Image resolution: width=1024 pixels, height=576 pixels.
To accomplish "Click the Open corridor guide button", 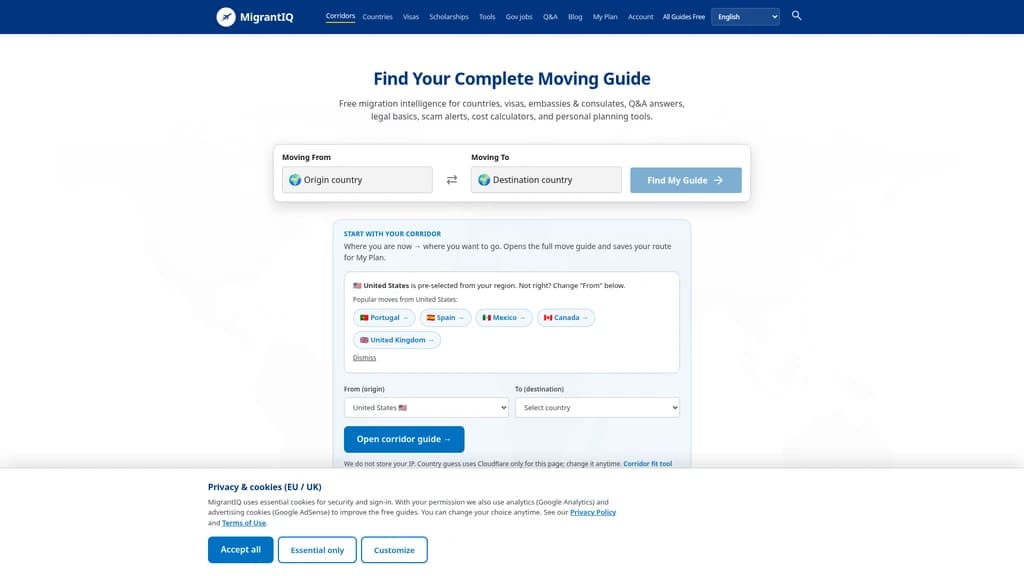I will [404, 440].
